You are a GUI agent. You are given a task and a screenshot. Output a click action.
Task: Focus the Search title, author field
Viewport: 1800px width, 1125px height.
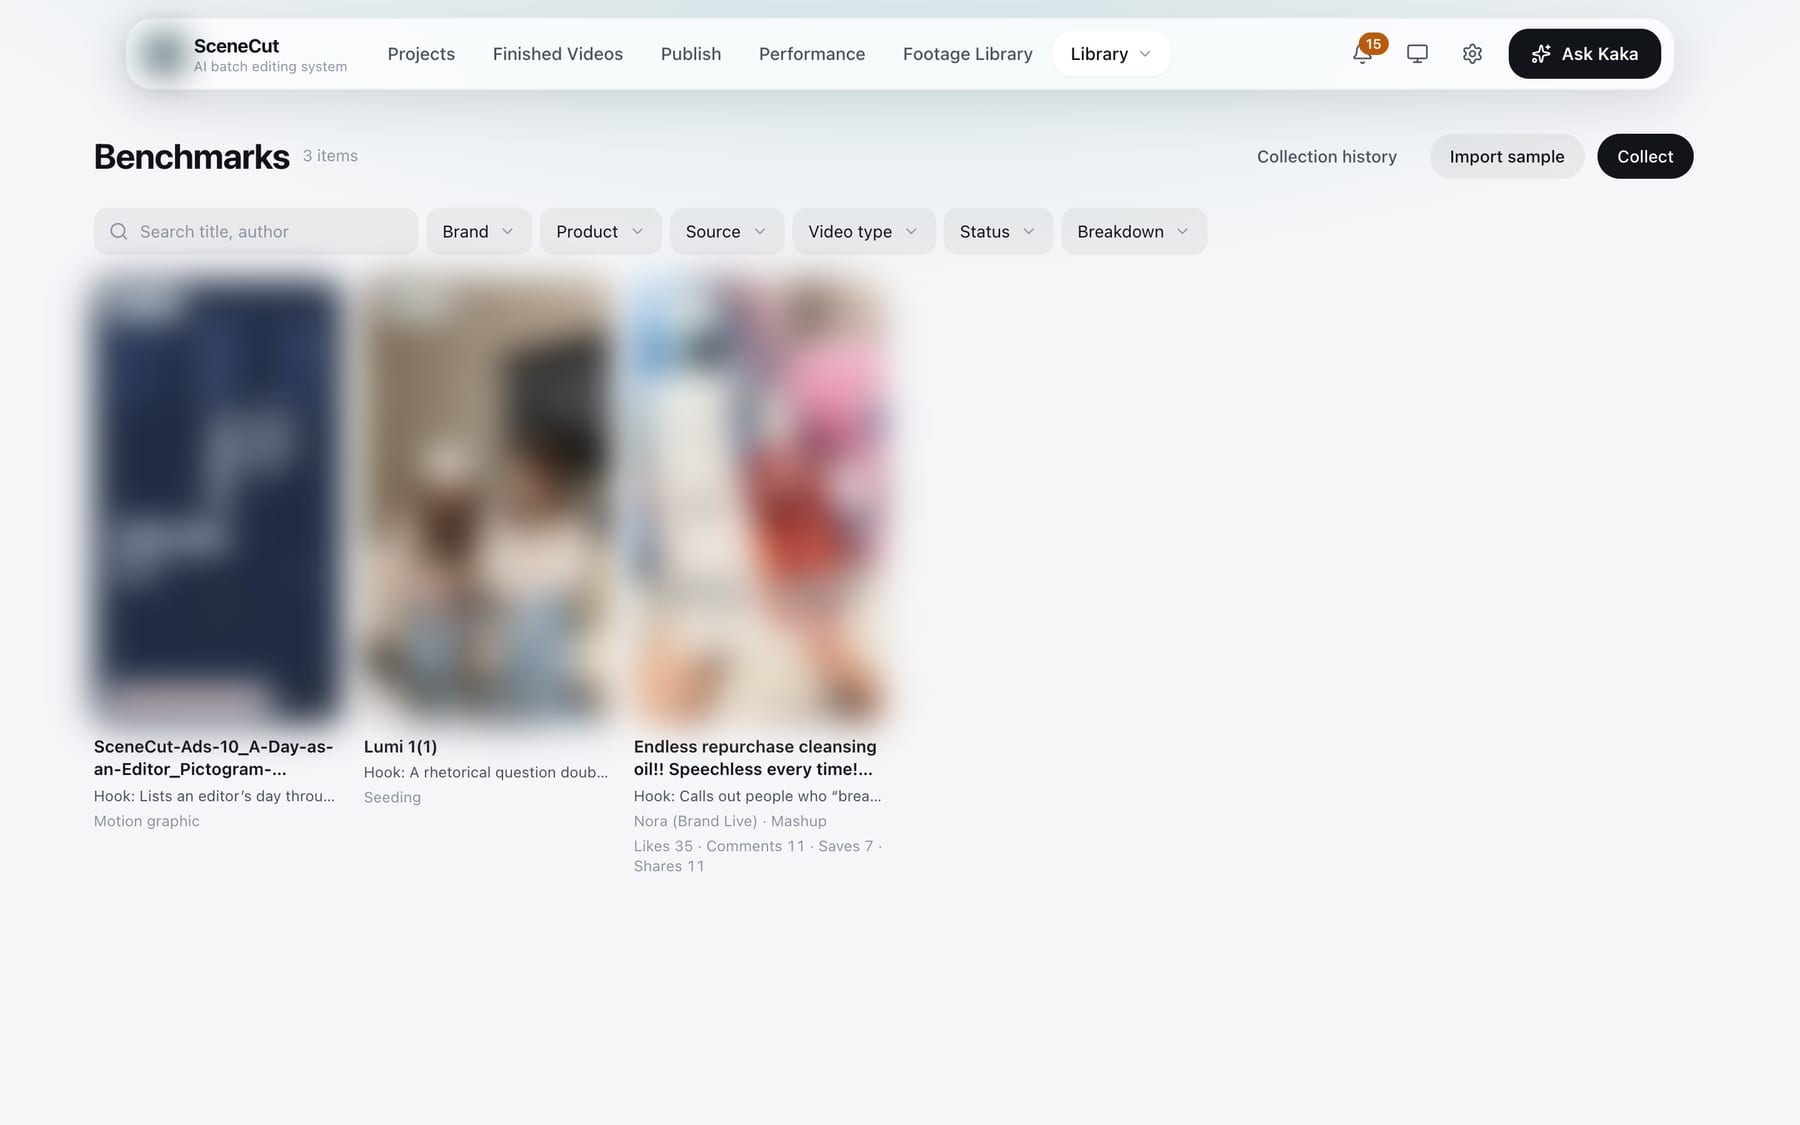coord(256,232)
